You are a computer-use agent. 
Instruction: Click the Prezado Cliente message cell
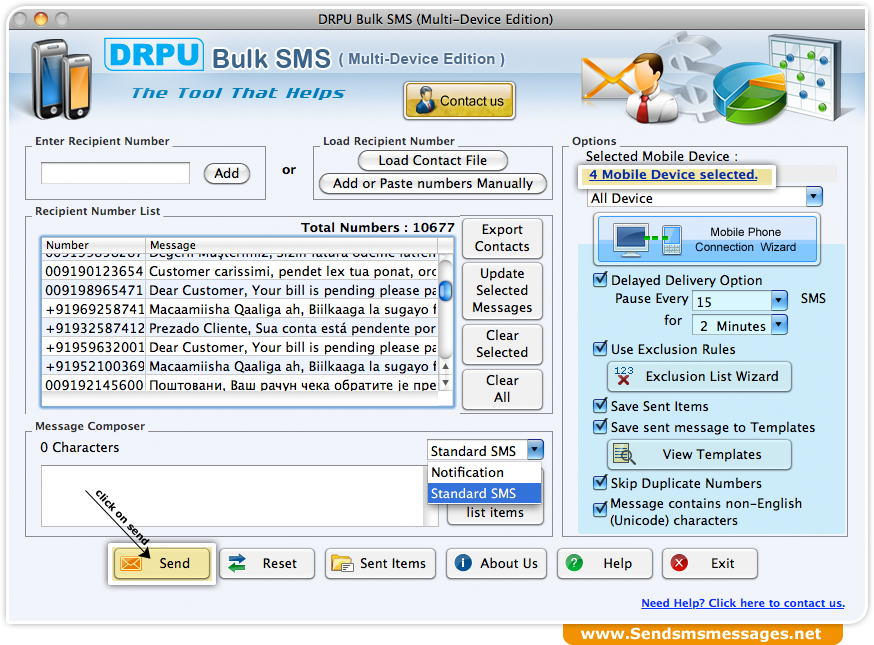pos(293,328)
